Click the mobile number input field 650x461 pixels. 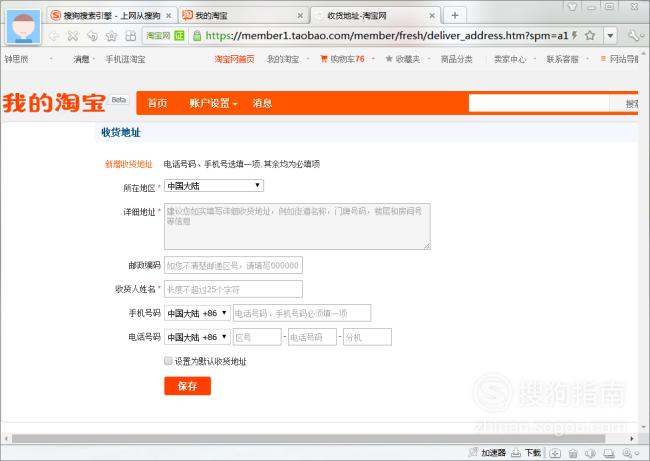tap(302, 313)
